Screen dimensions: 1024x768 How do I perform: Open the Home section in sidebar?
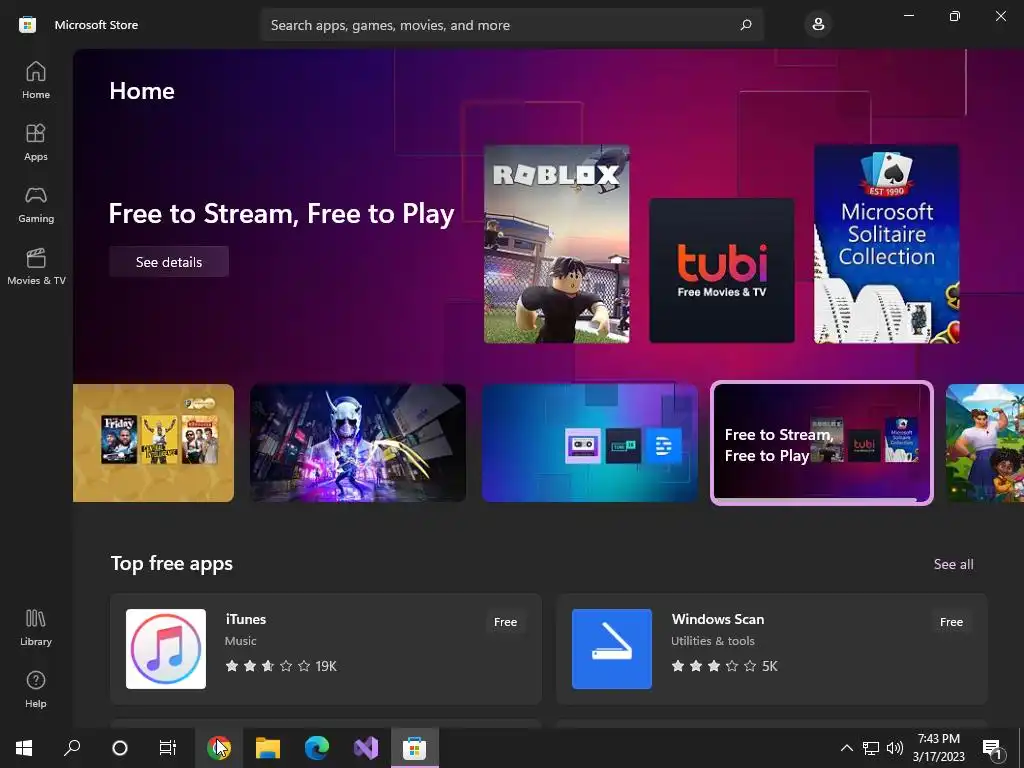point(36,80)
